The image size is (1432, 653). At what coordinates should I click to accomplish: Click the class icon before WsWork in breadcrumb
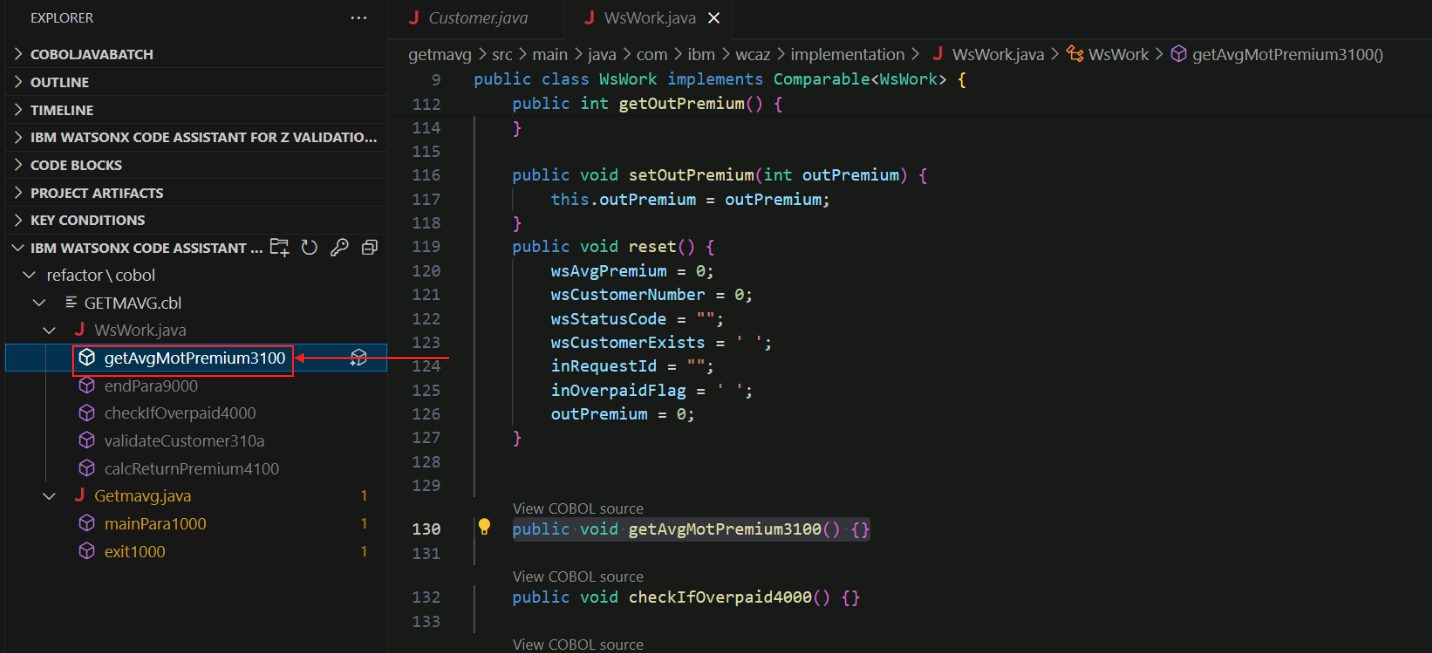[x=1075, y=55]
